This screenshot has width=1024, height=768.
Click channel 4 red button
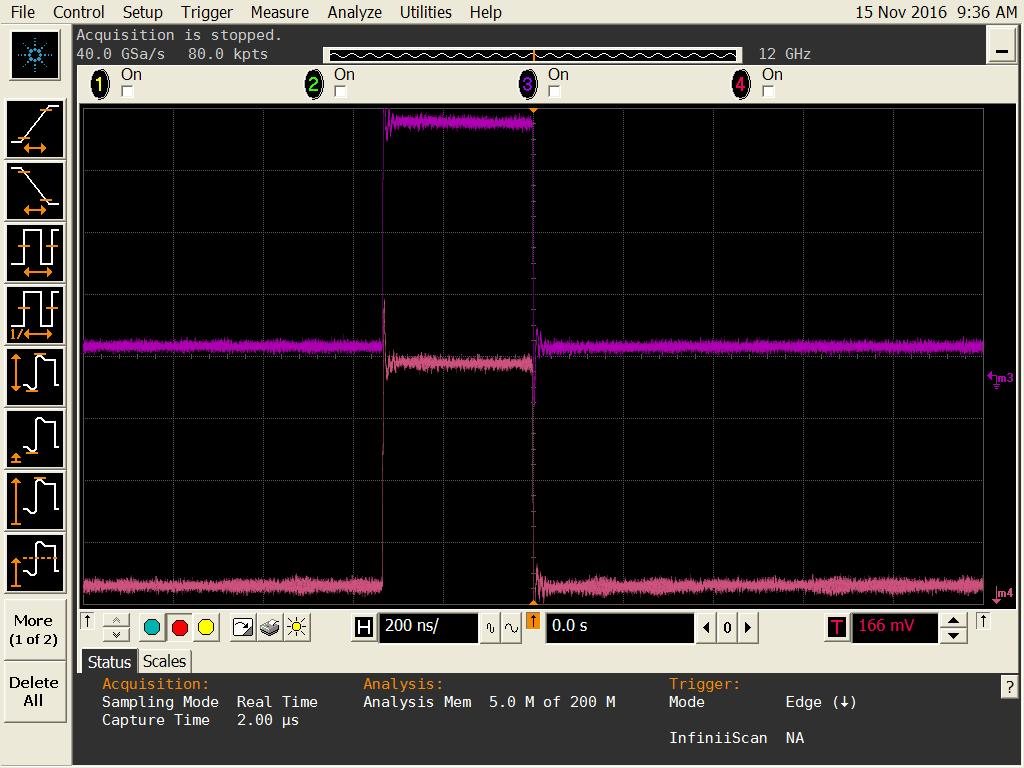(x=741, y=84)
